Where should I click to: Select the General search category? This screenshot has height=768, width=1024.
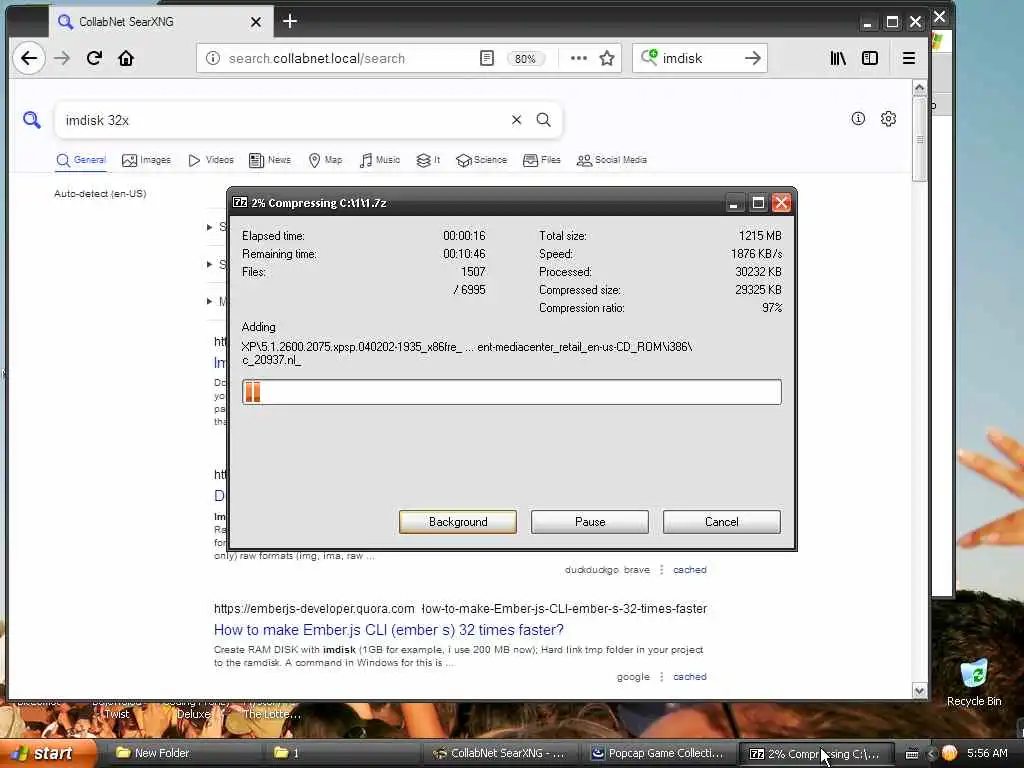81,160
